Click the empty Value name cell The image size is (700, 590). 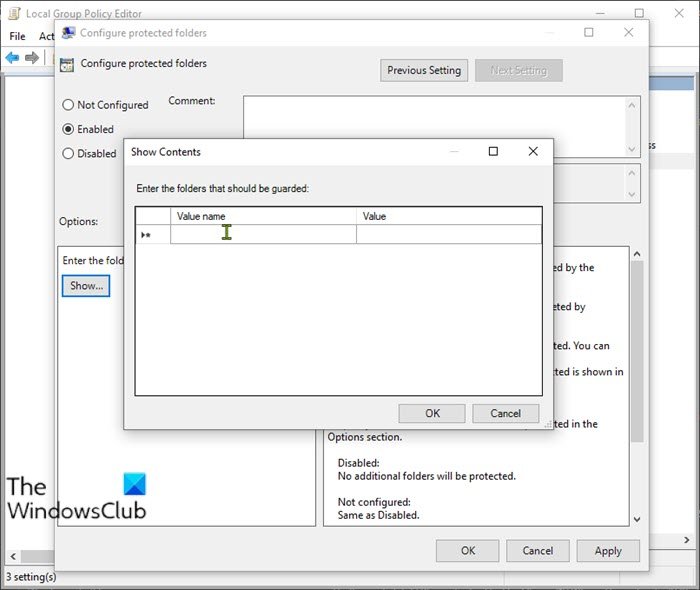(263, 234)
